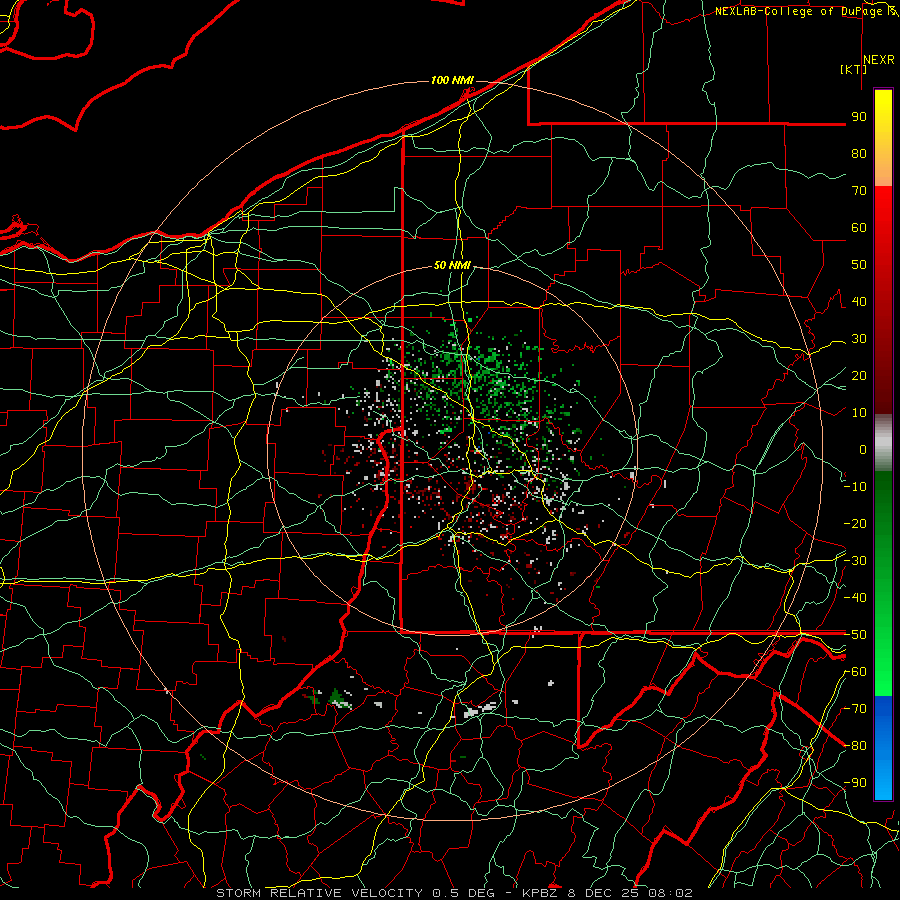Click the -40 value on velocity scale

click(x=855, y=598)
